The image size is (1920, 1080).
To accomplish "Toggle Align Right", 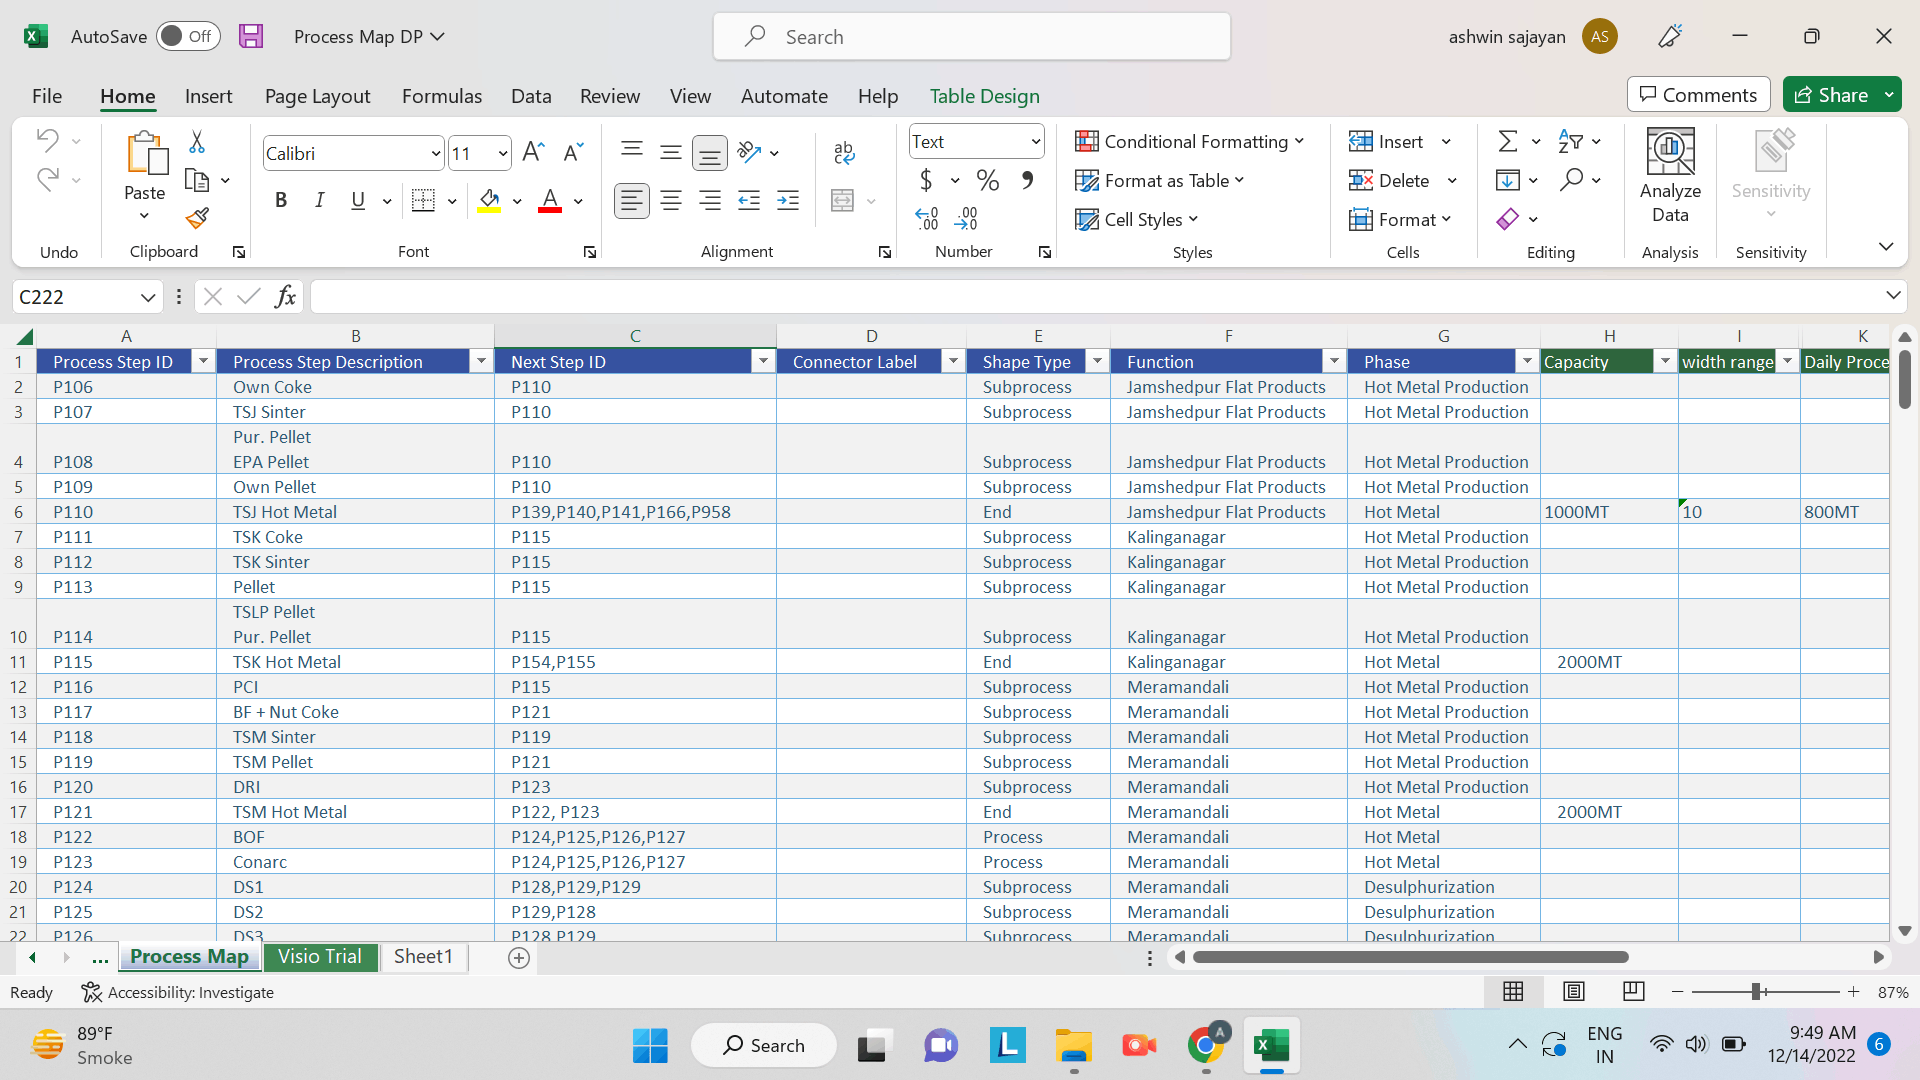I will coord(710,200).
